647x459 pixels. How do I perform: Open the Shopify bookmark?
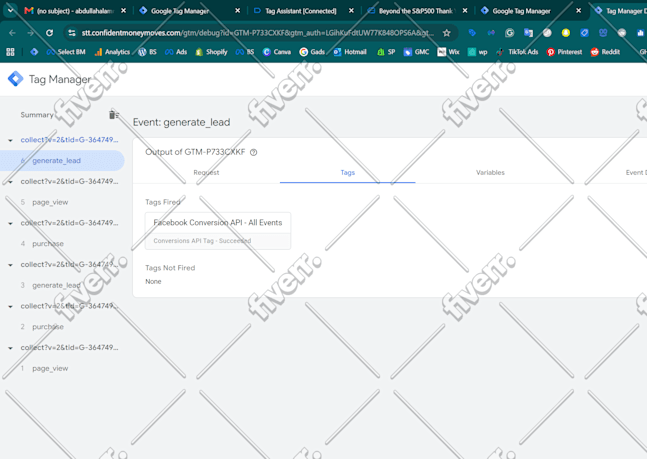click(211, 52)
